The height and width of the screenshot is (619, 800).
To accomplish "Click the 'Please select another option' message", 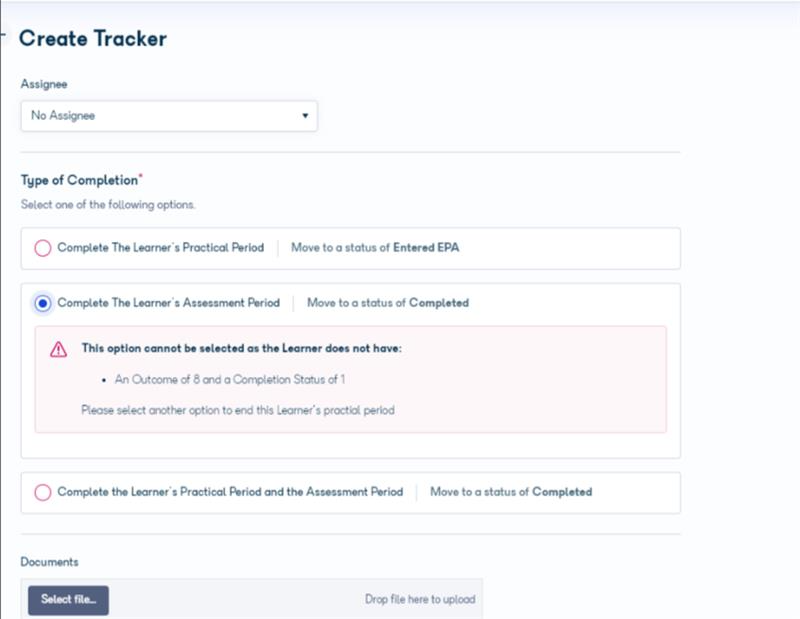I will coord(238,410).
